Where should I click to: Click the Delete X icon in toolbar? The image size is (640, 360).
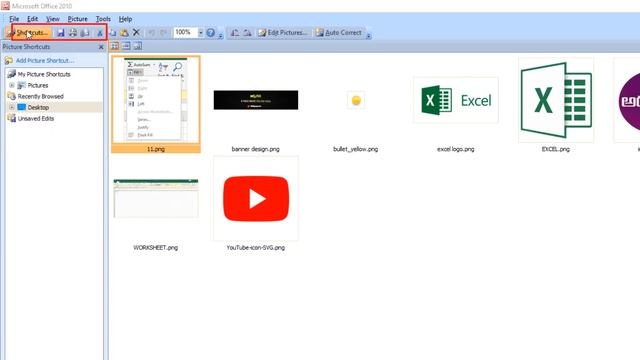coord(136,32)
